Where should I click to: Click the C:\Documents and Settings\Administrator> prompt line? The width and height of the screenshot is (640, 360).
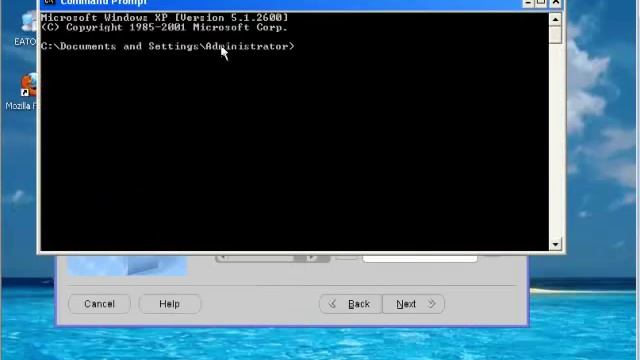pos(167,46)
